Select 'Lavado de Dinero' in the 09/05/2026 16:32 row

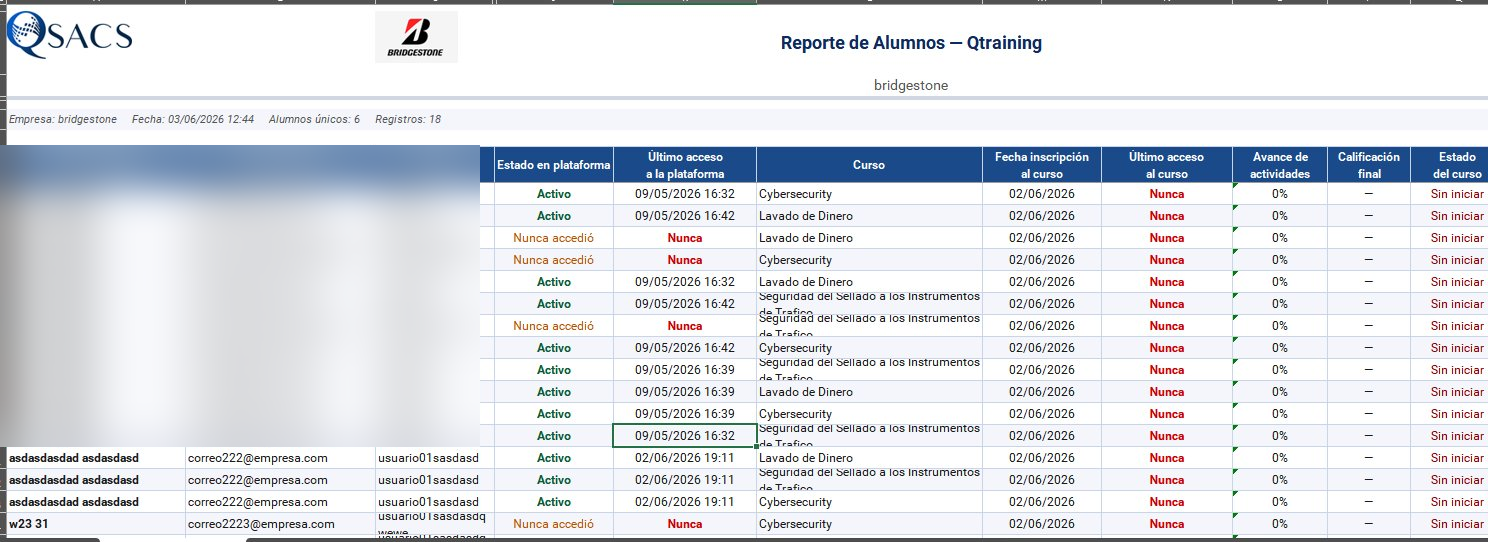(x=806, y=282)
